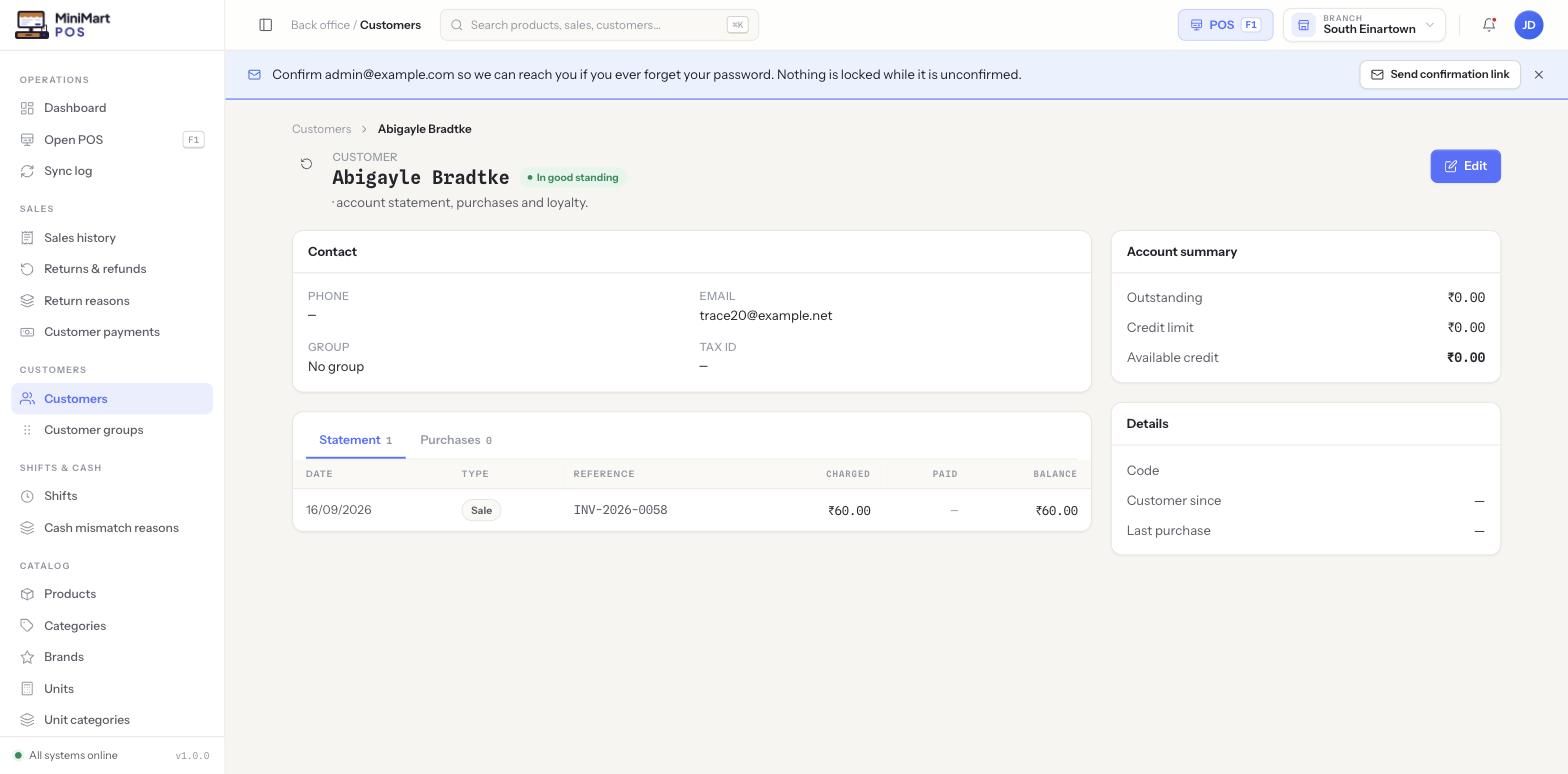Click the Sales history icon
This screenshot has height=774, width=1568.
pyautogui.click(x=27, y=238)
